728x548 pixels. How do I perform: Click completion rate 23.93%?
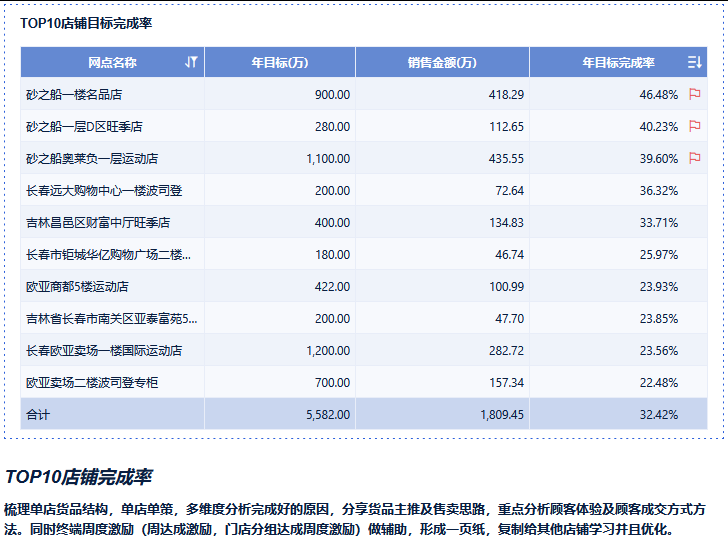coord(659,287)
